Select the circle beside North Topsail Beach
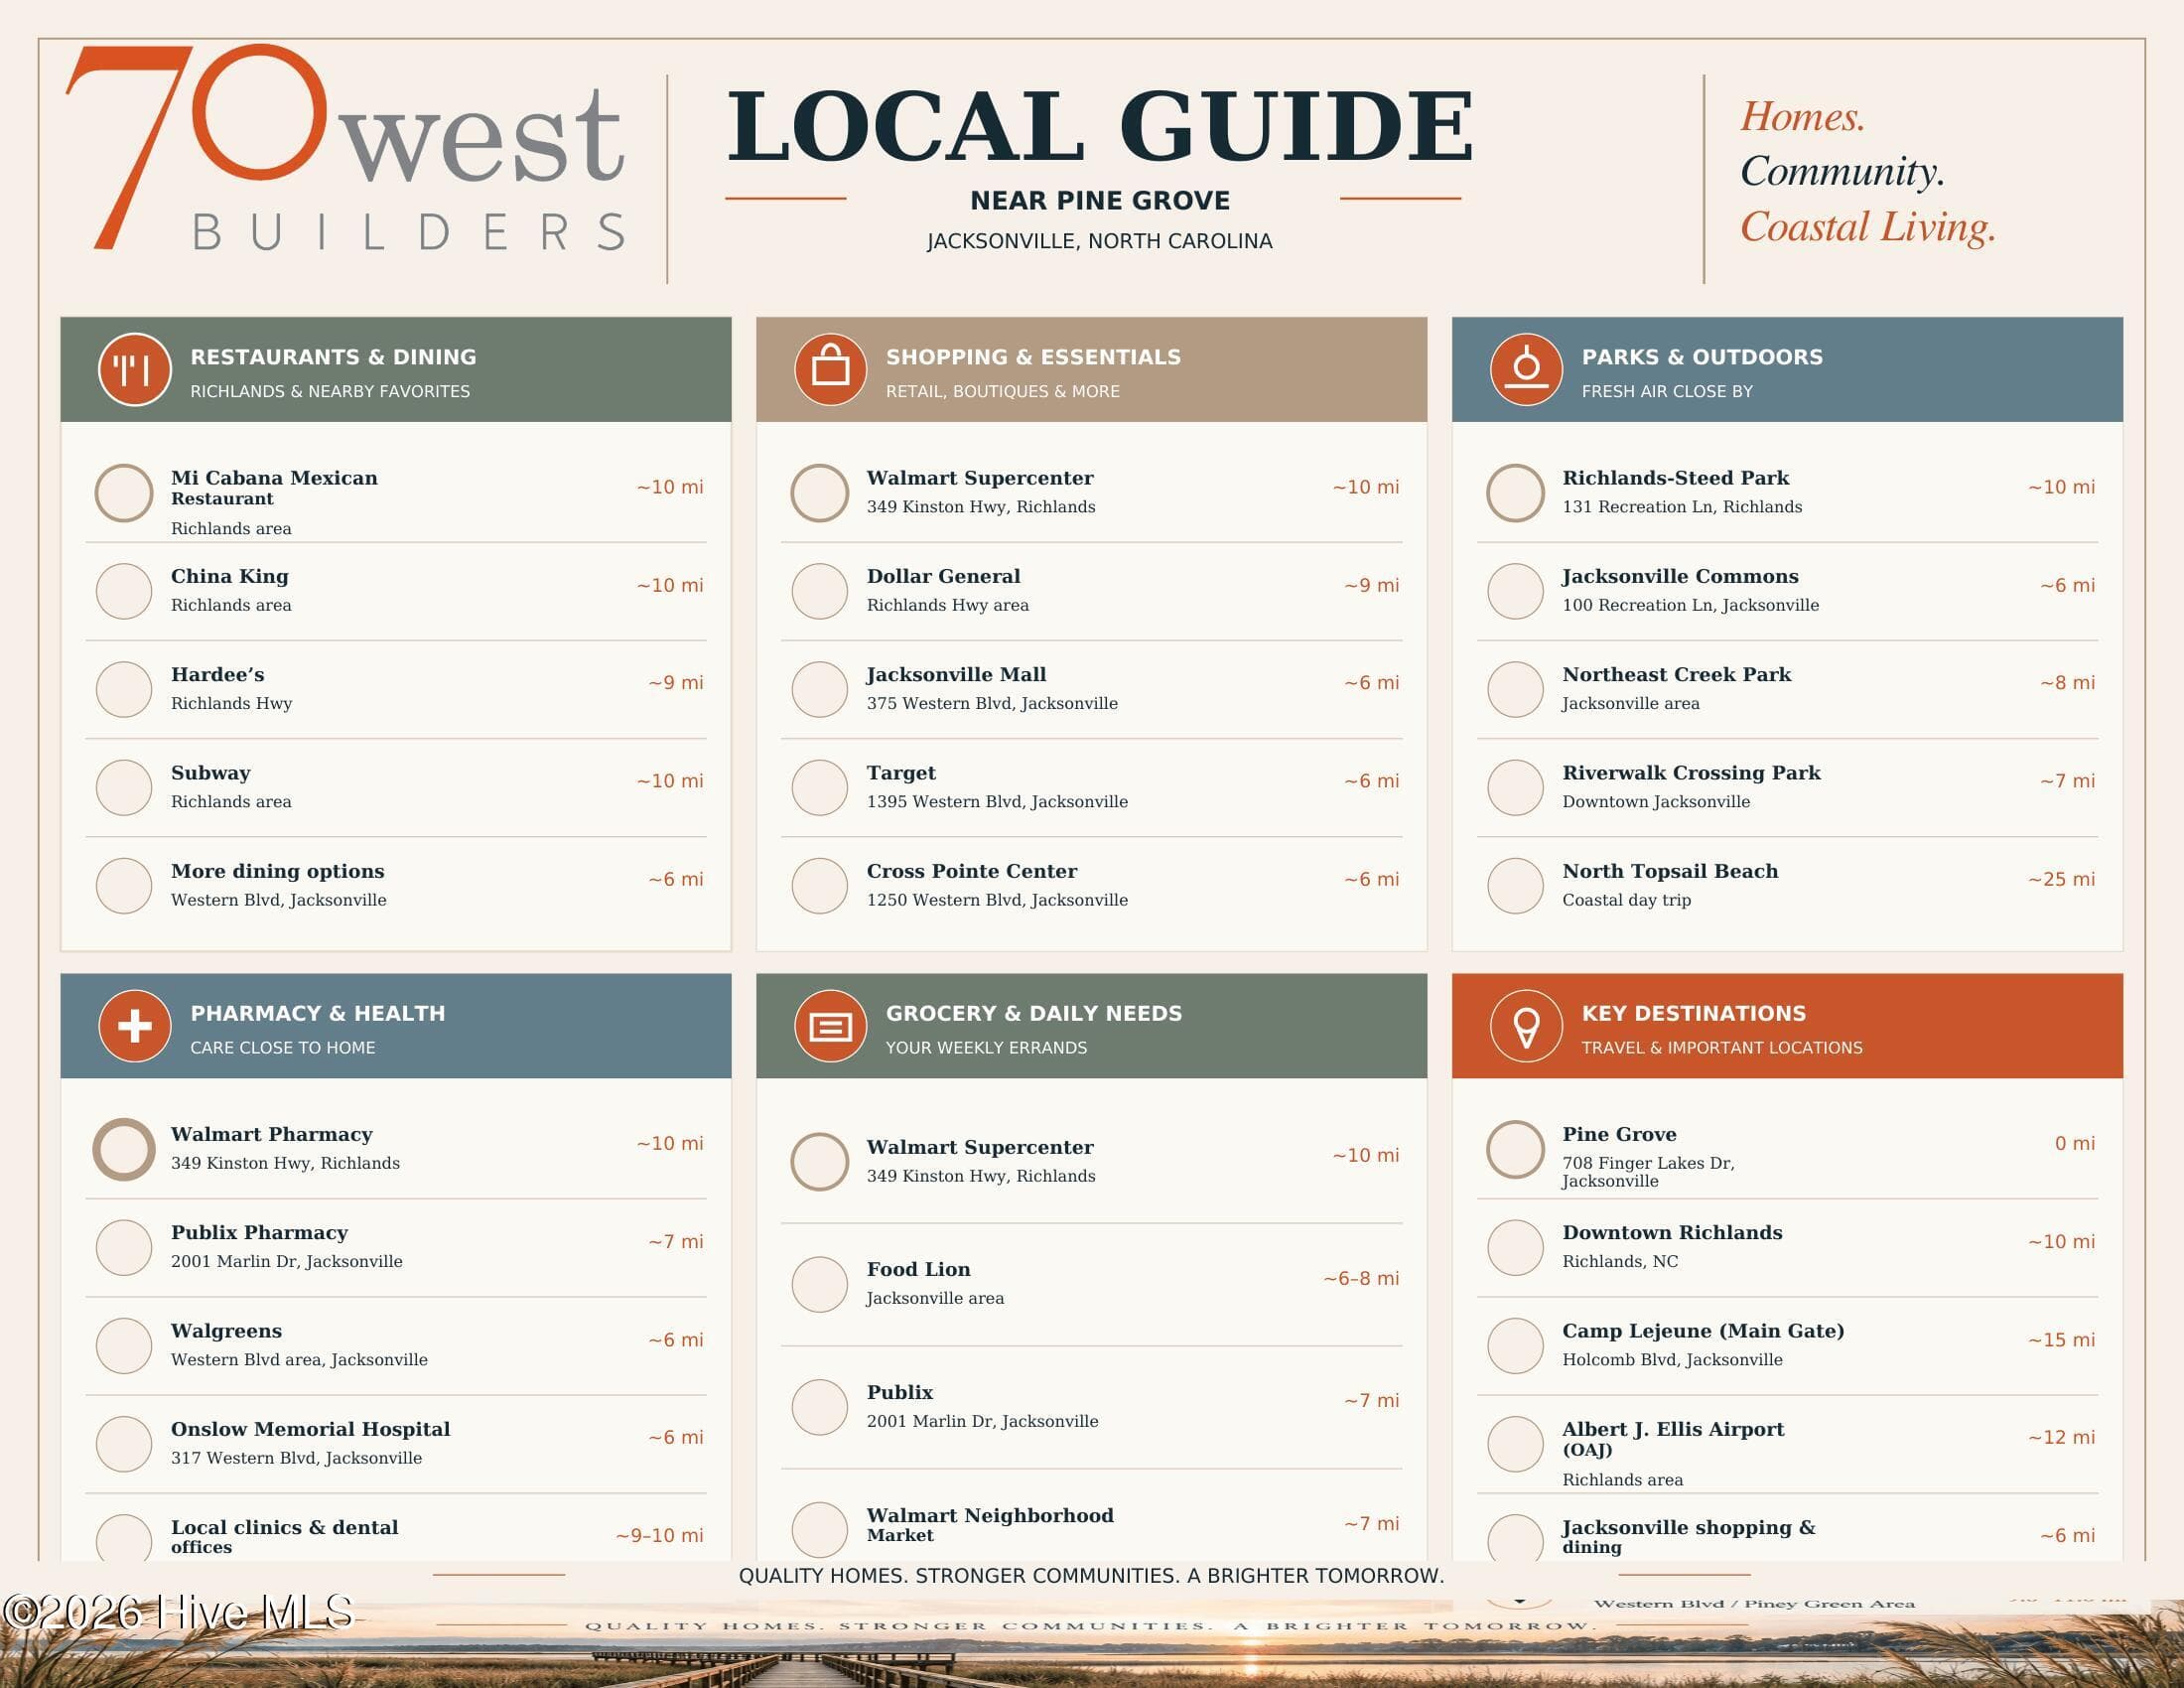 pos(1515,885)
